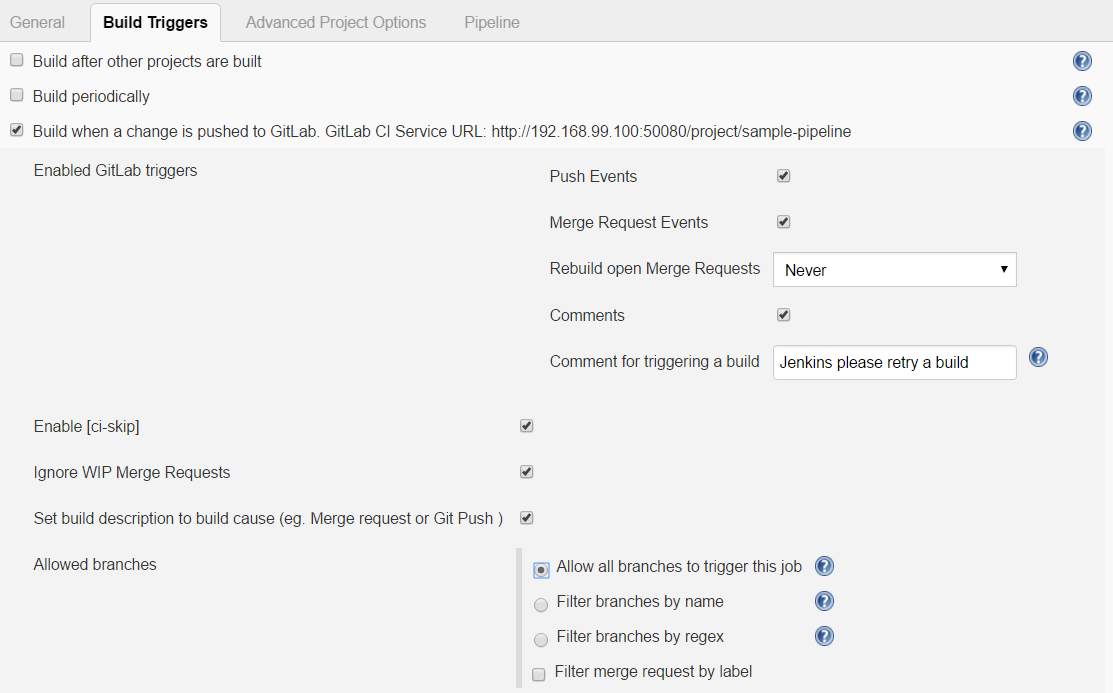
Task: Enable Build after other projects are built
Action: coord(16,60)
